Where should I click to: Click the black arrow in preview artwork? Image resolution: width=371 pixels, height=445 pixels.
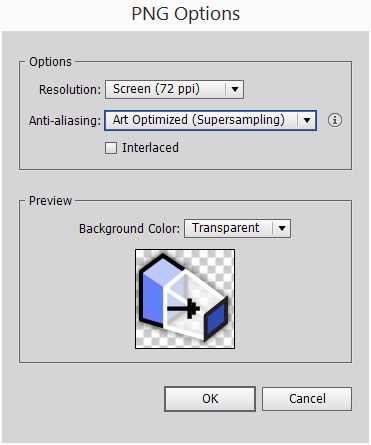pos(183,308)
